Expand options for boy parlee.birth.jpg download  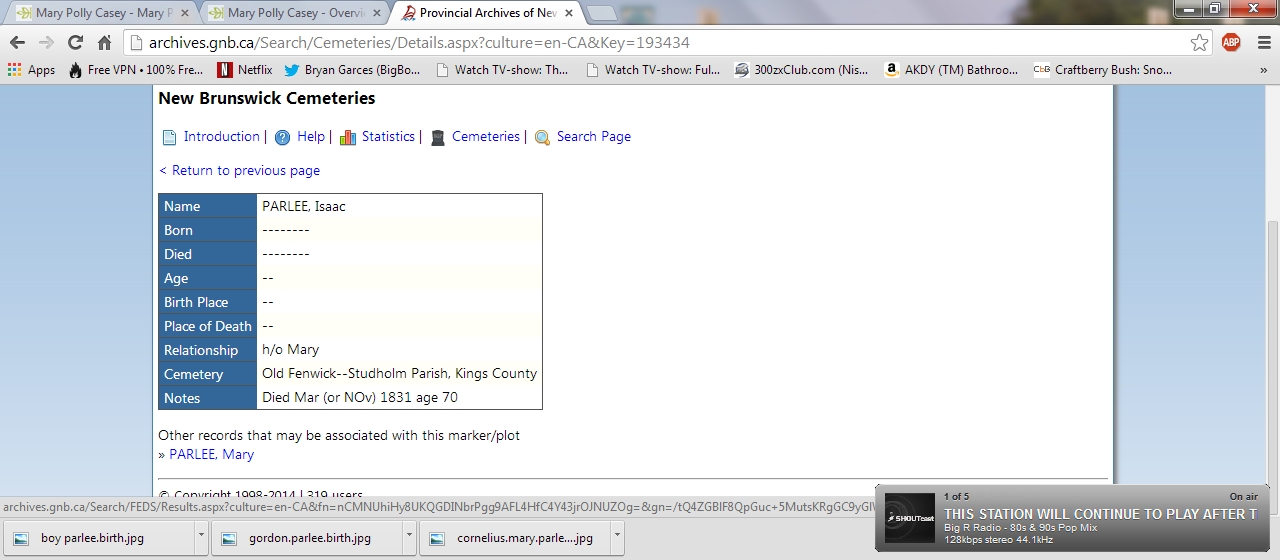point(201,538)
